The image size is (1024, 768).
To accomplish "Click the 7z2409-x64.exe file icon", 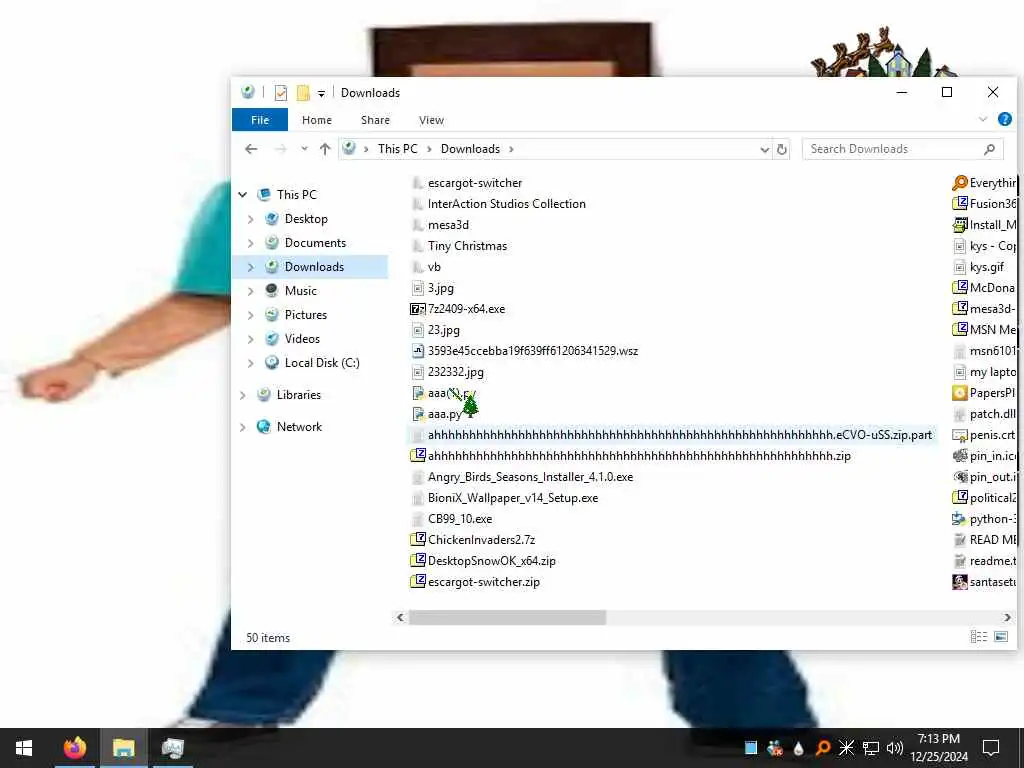I will (x=418, y=309).
